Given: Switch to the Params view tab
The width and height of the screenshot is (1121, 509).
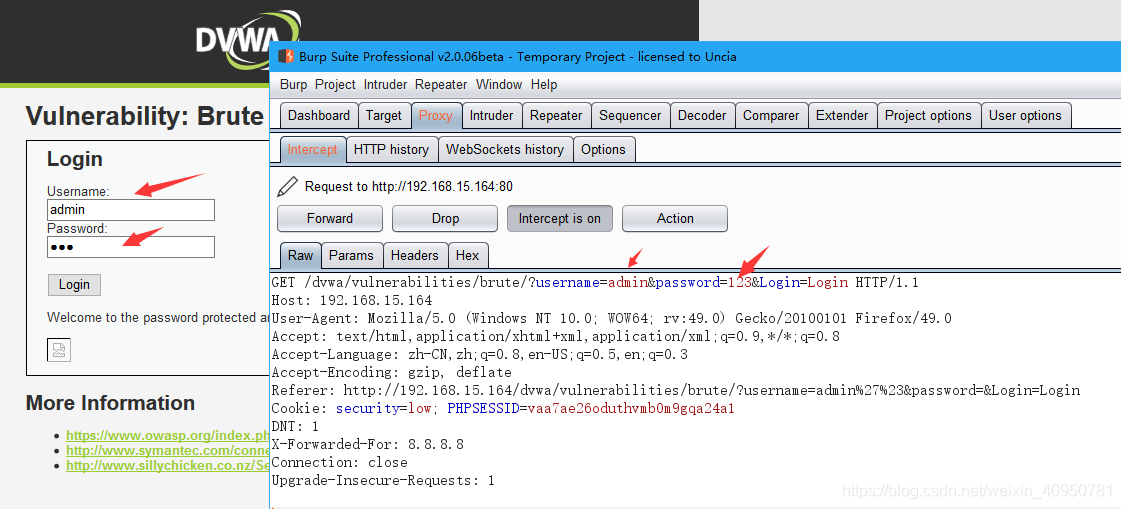Looking at the screenshot, I should pyautogui.click(x=351, y=255).
